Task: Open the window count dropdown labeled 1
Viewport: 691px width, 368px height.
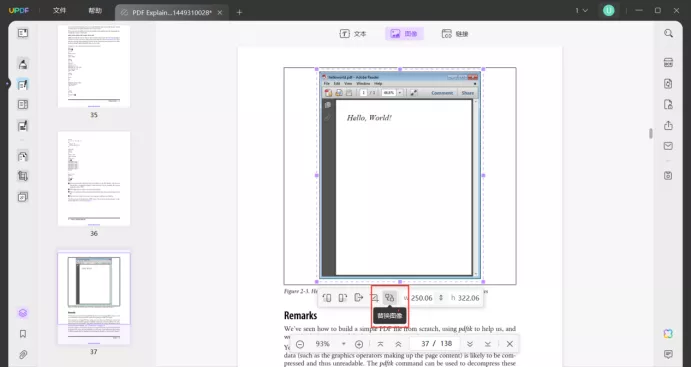Action: tap(582, 11)
